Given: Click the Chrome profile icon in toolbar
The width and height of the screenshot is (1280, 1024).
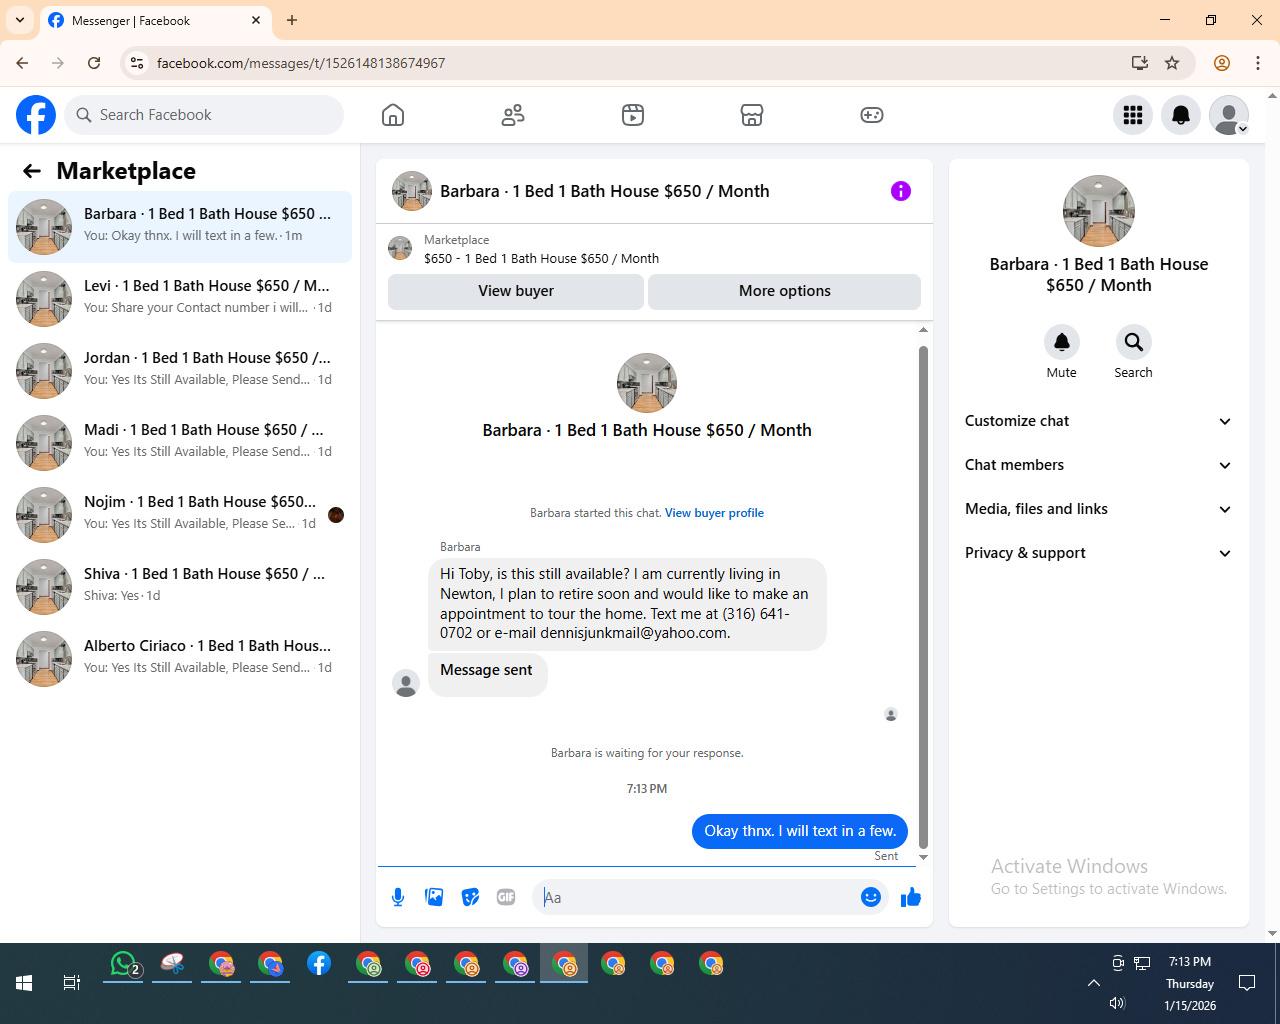Looking at the screenshot, I should 1222,63.
